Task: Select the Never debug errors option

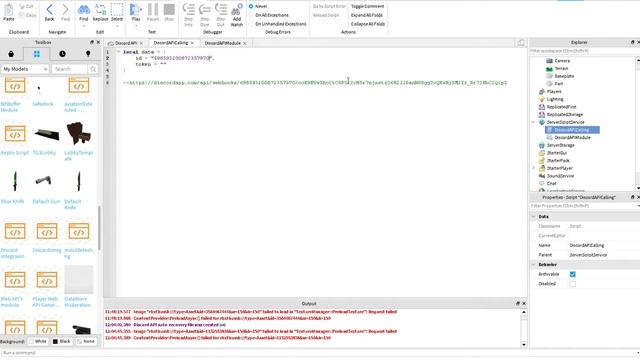Action: pyautogui.click(x=251, y=6)
